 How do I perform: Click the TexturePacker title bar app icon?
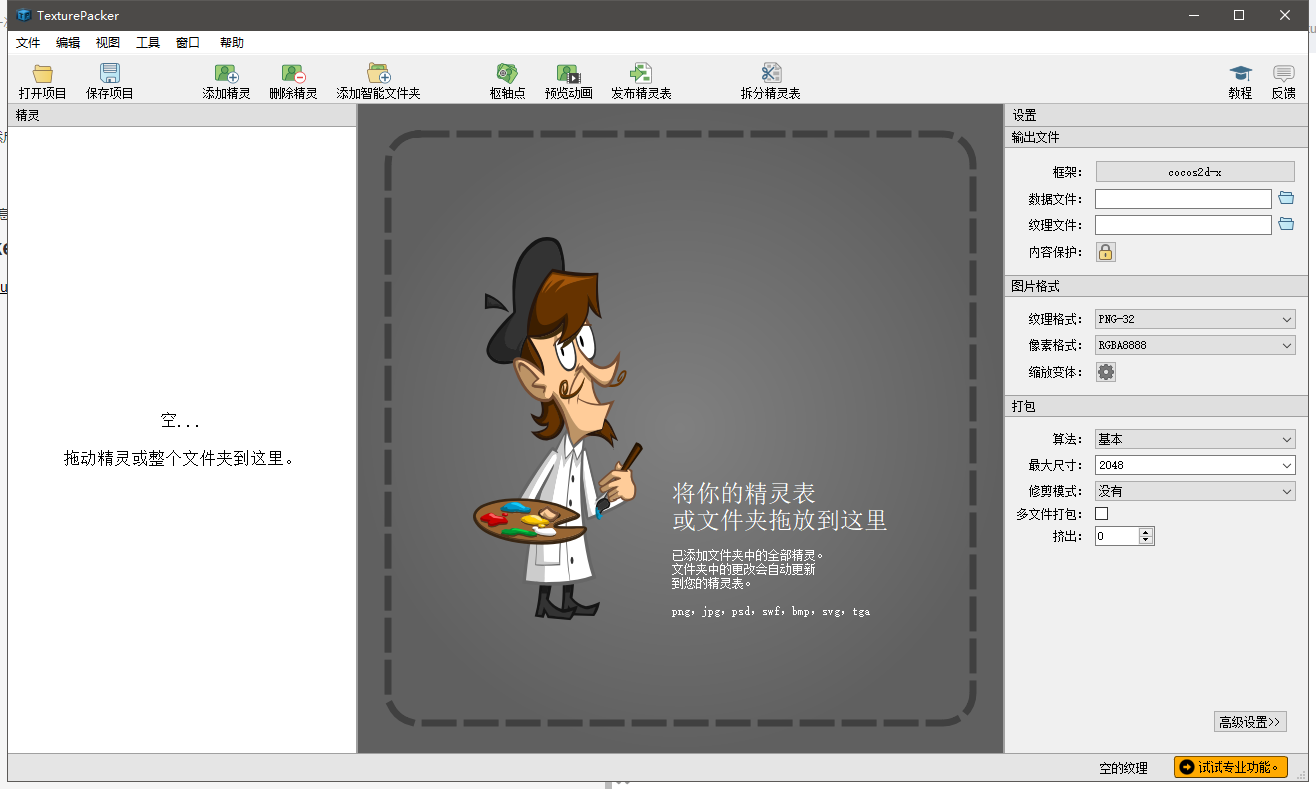click(x=23, y=15)
